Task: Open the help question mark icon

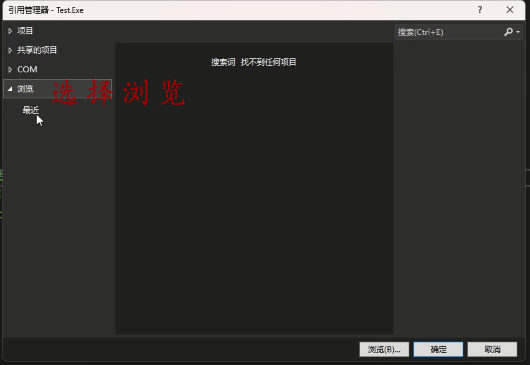Action: tap(480, 10)
